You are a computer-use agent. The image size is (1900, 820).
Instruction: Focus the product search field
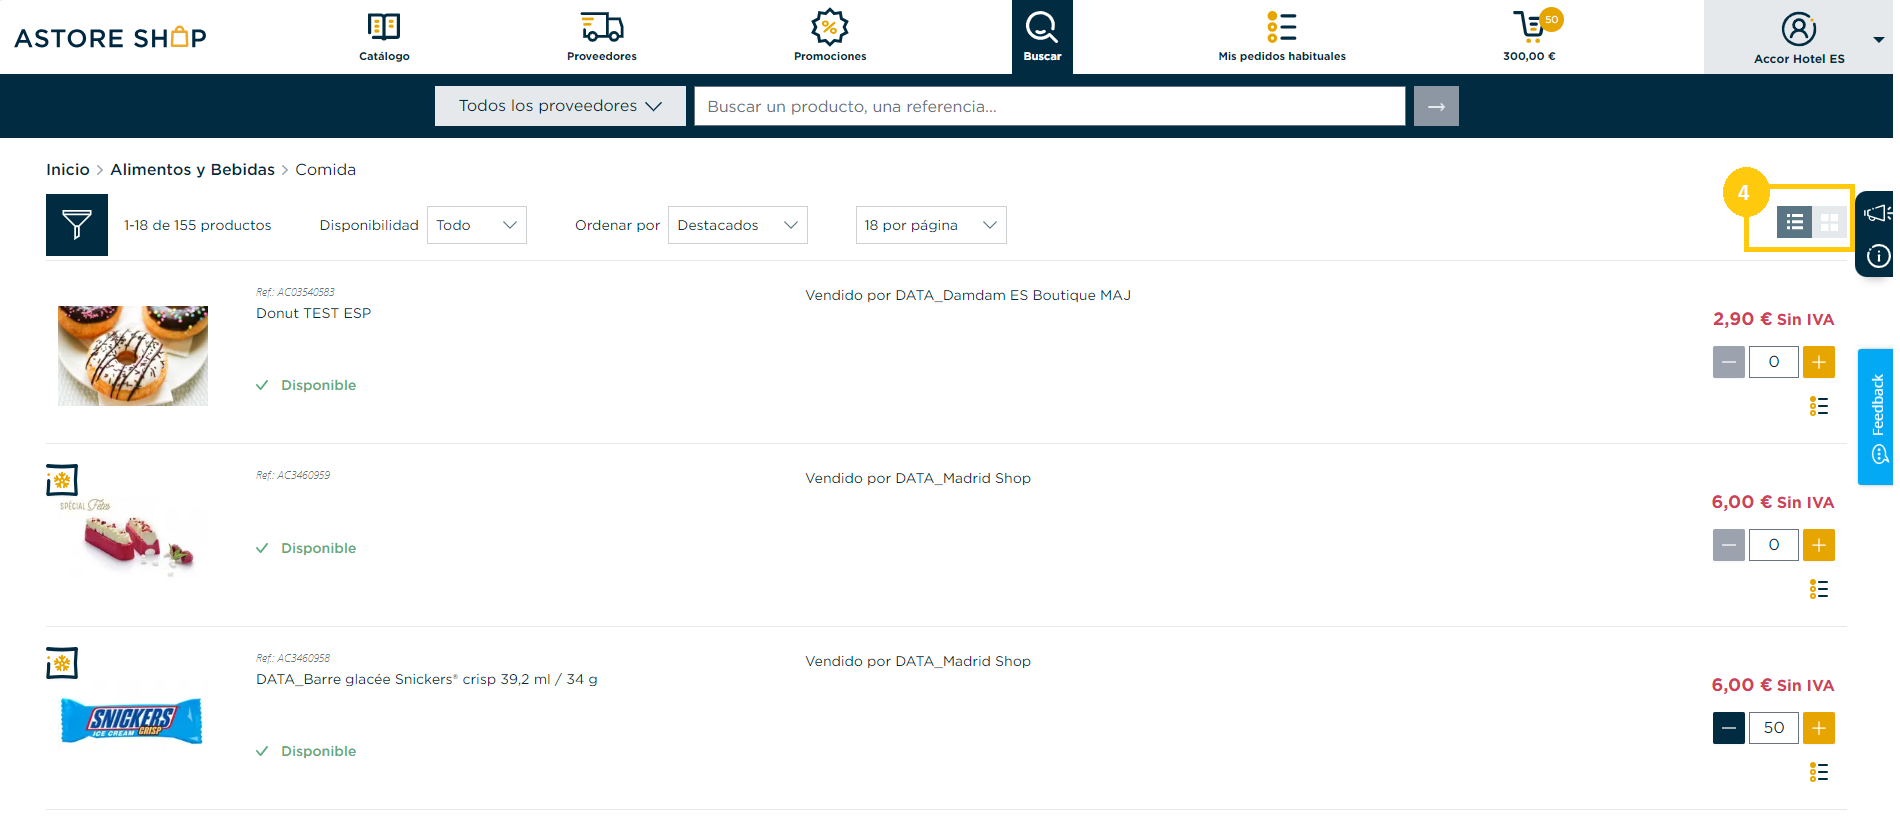coord(1049,106)
